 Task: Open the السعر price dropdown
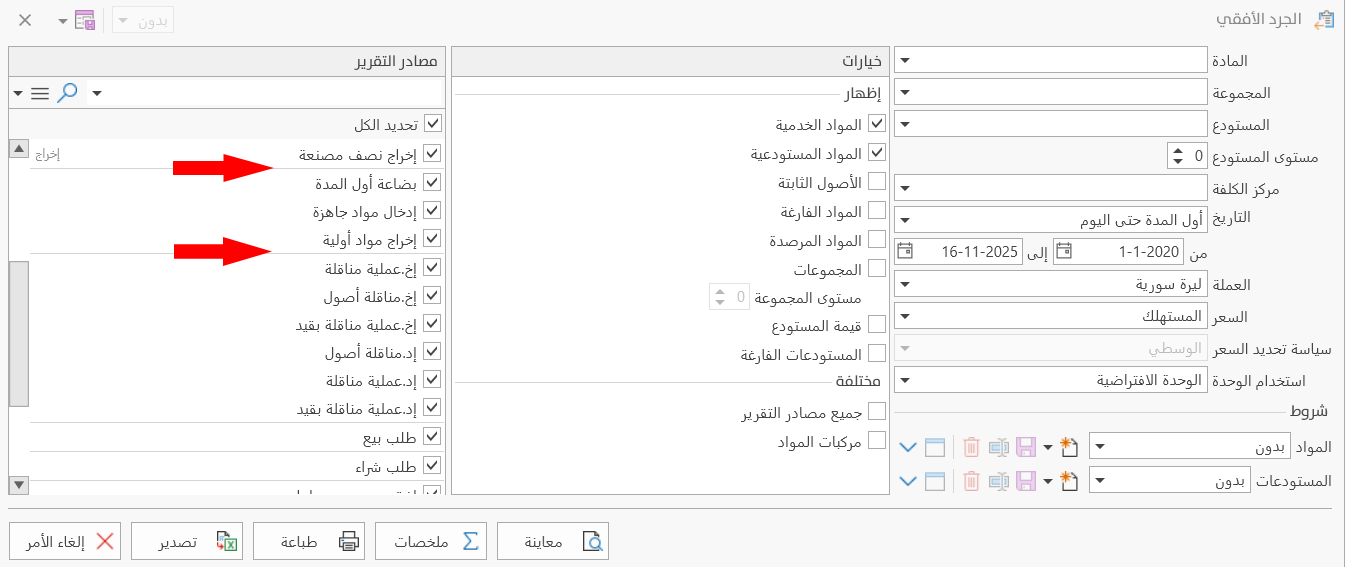(x=904, y=316)
